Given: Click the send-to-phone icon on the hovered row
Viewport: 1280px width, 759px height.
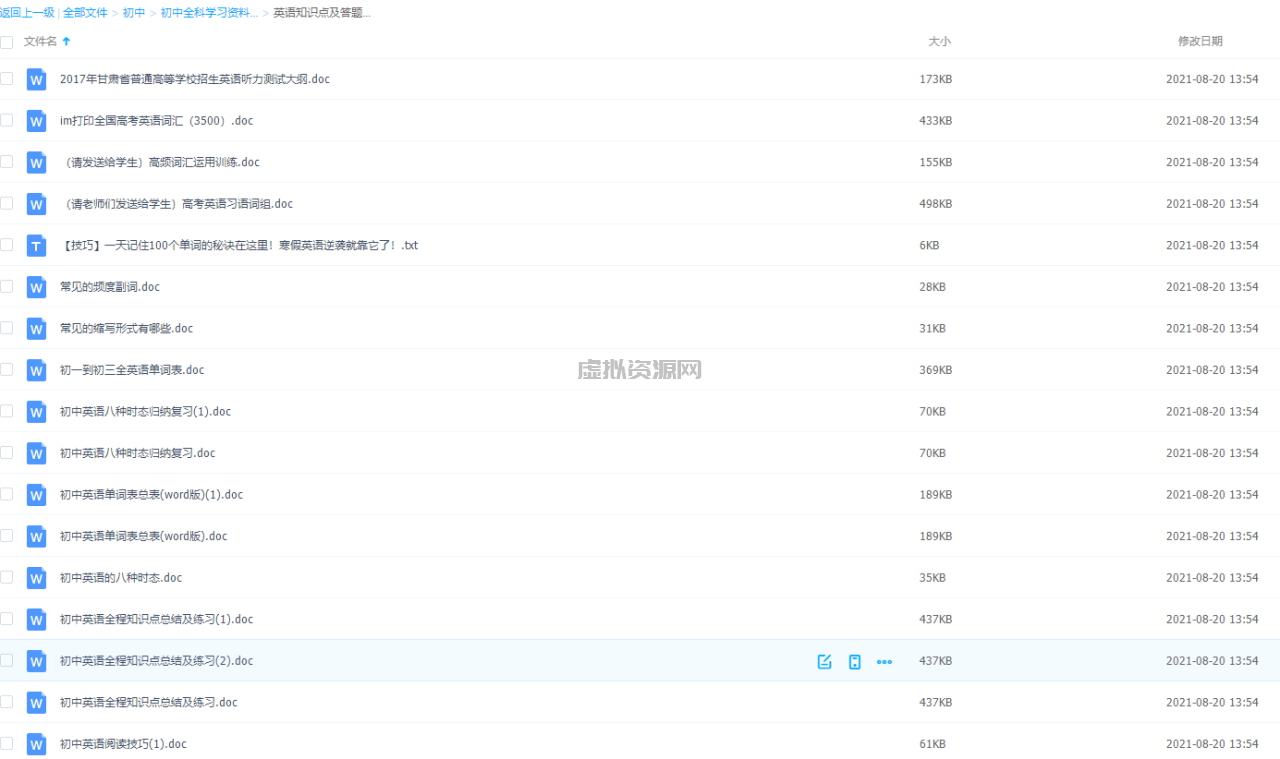Looking at the screenshot, I should pyautogui.click(x=854, y=661).
